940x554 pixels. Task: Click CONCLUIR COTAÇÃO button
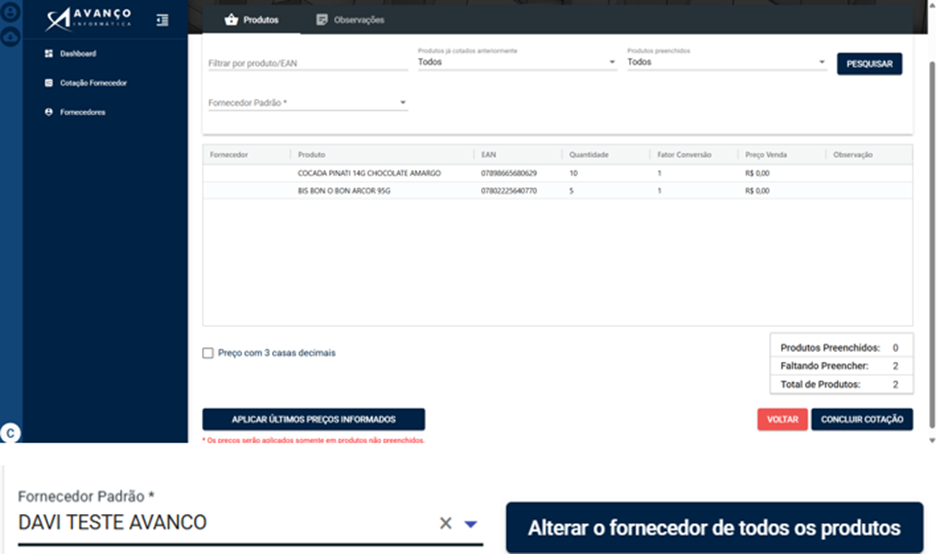(x=861, y=419)
